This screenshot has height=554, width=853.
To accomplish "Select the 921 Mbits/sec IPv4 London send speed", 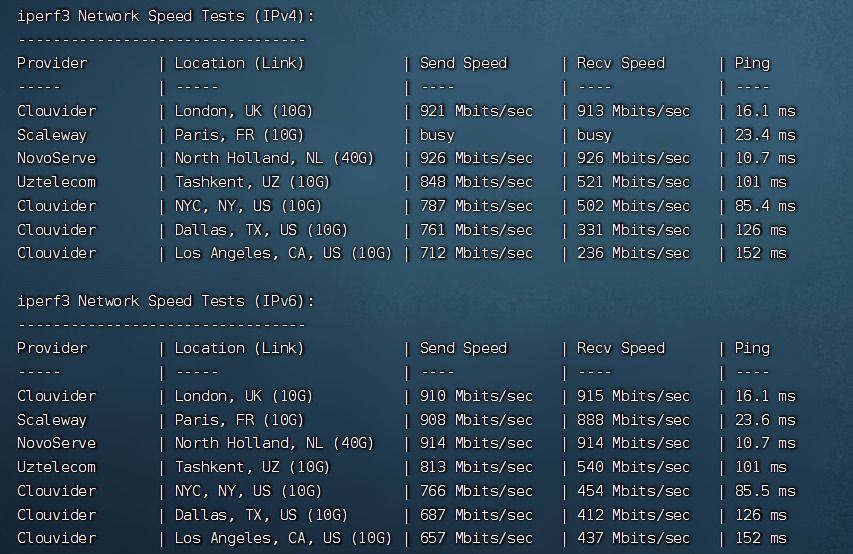I will pos(476,111).
